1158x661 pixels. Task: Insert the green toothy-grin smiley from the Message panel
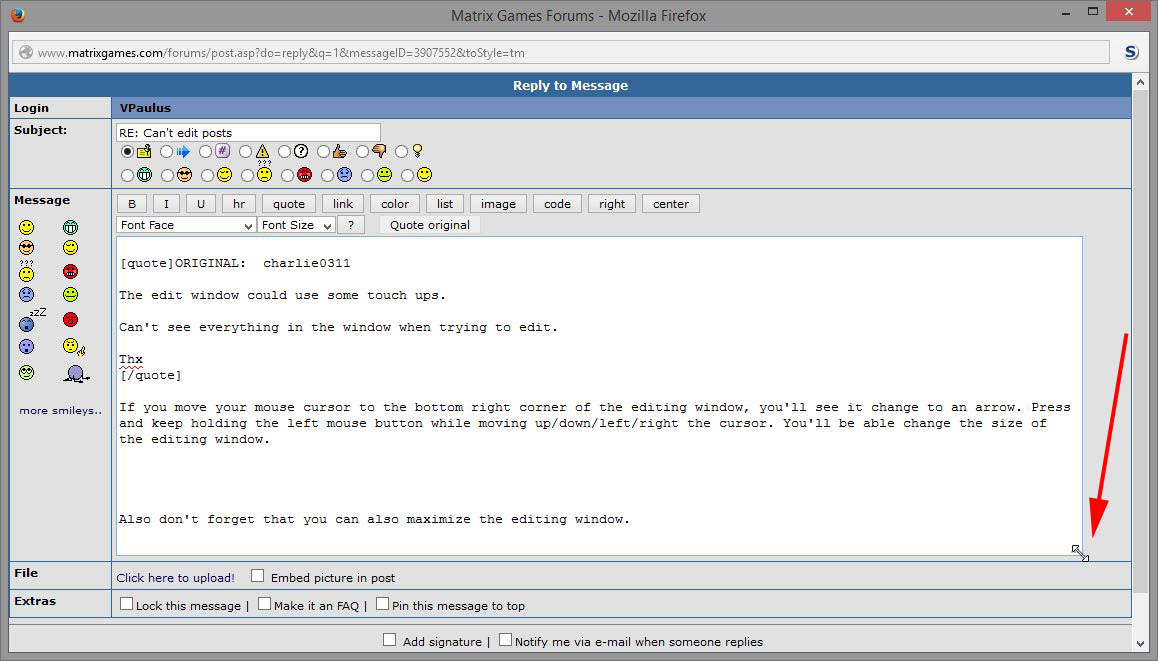coord(70,227)
